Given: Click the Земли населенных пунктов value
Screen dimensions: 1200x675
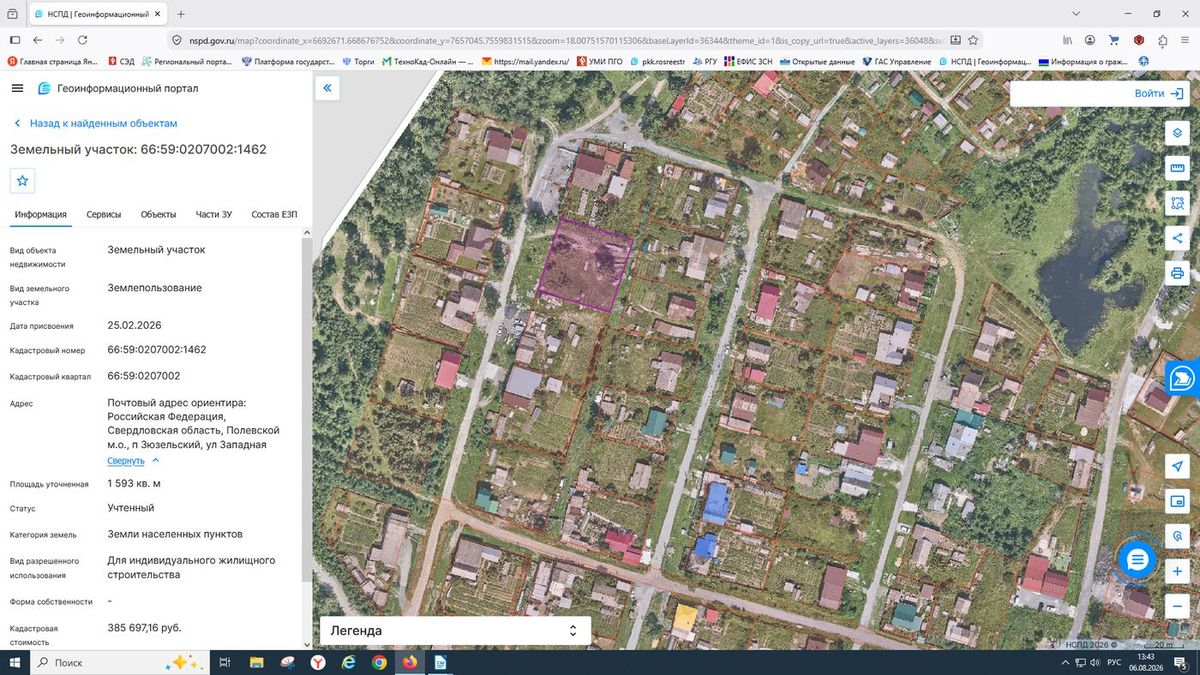Looking at the screenshot, I should point(175,534).
